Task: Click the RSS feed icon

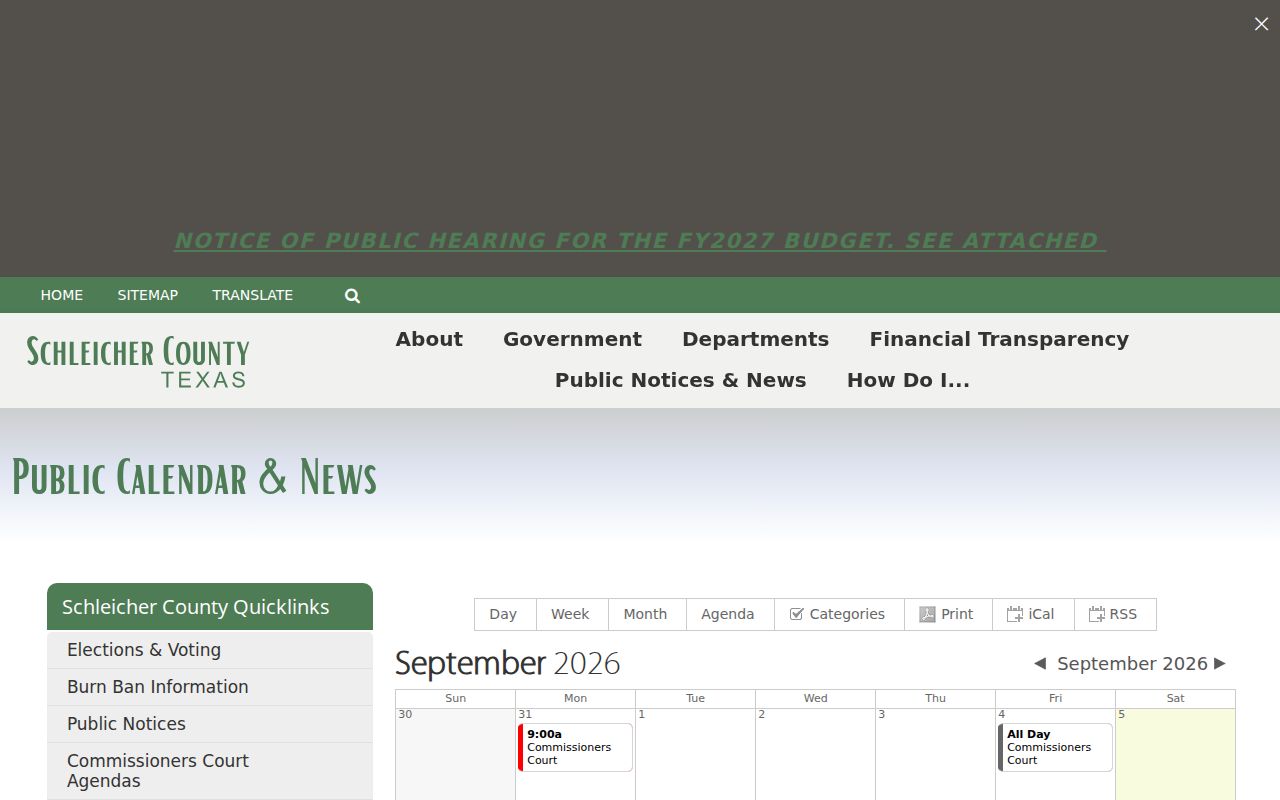Action: click(x=1097, y=614)
